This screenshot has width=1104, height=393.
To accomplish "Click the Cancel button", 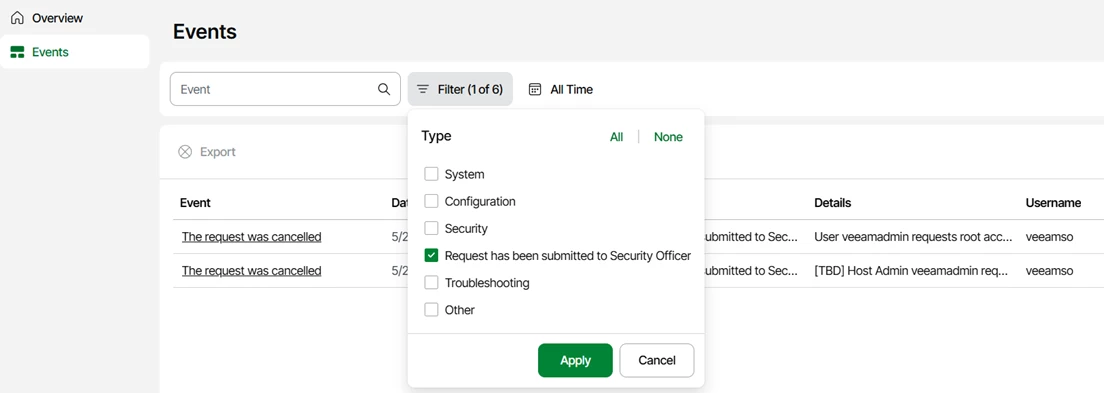I will coord(657,361).
